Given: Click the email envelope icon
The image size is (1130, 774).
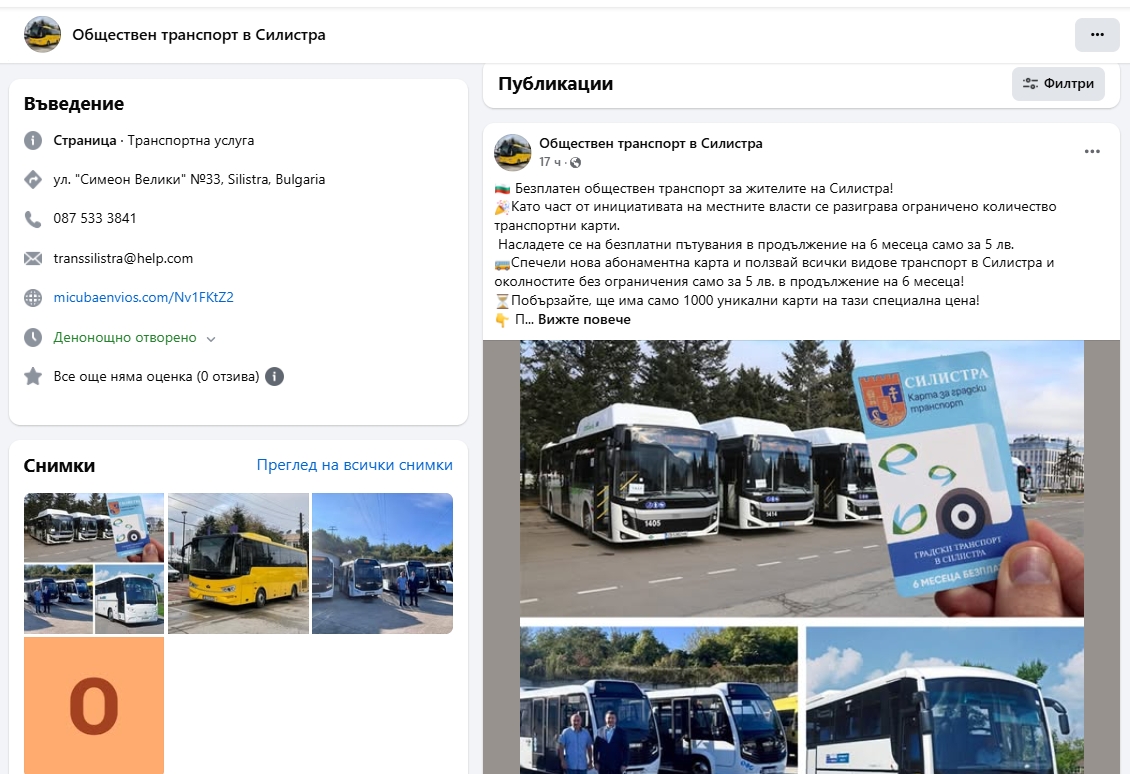Looking at the screenshot, I should point(33,258).
